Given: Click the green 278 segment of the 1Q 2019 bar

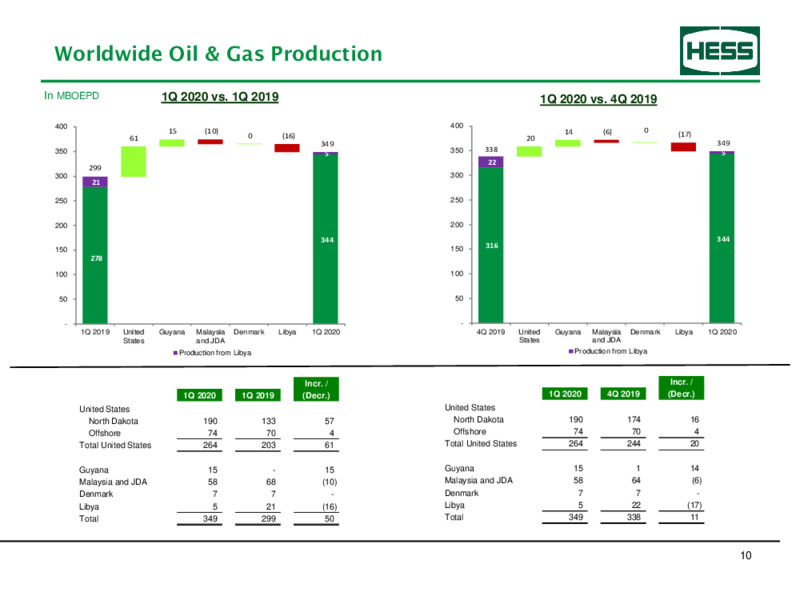Looking at the screenshot, I should point(95,255).
